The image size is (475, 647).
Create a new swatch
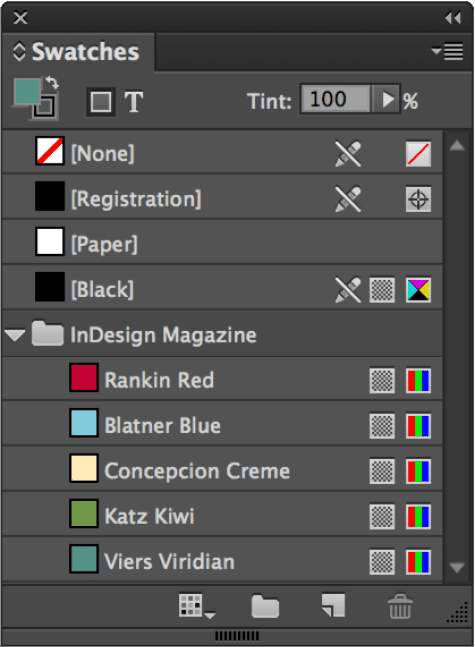[x=333, y=605]
